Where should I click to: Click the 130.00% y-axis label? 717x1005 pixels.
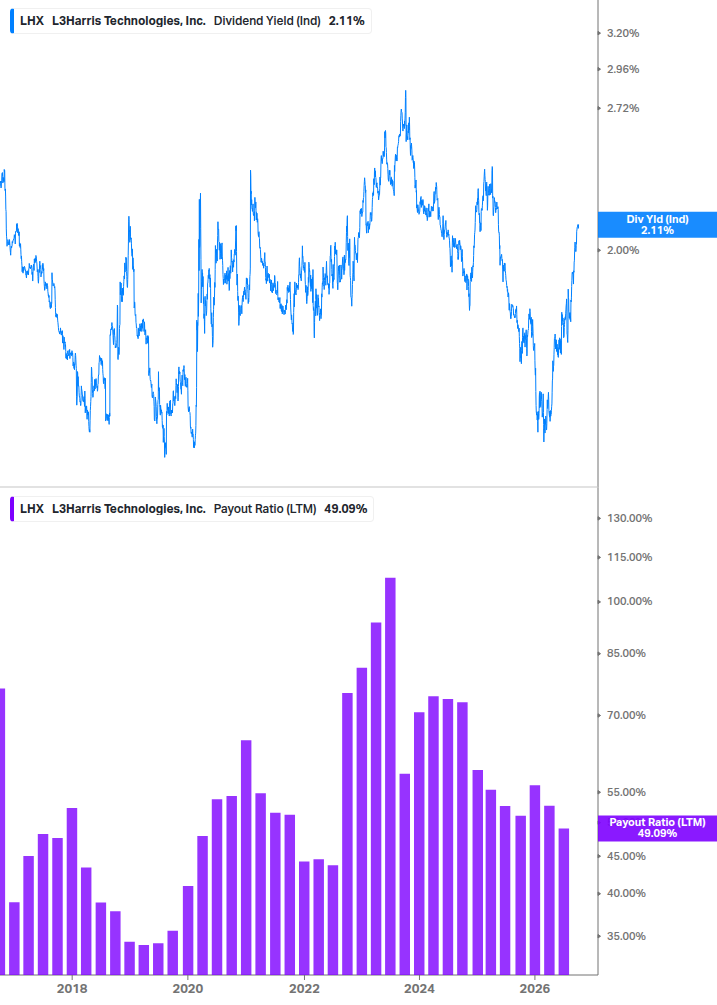[x=629, y=519]
